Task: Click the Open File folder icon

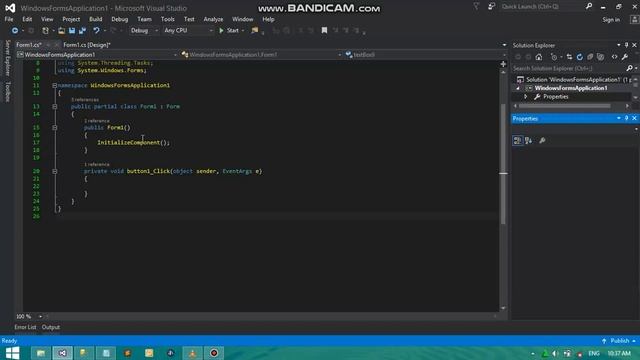Action: click(61, 31)
